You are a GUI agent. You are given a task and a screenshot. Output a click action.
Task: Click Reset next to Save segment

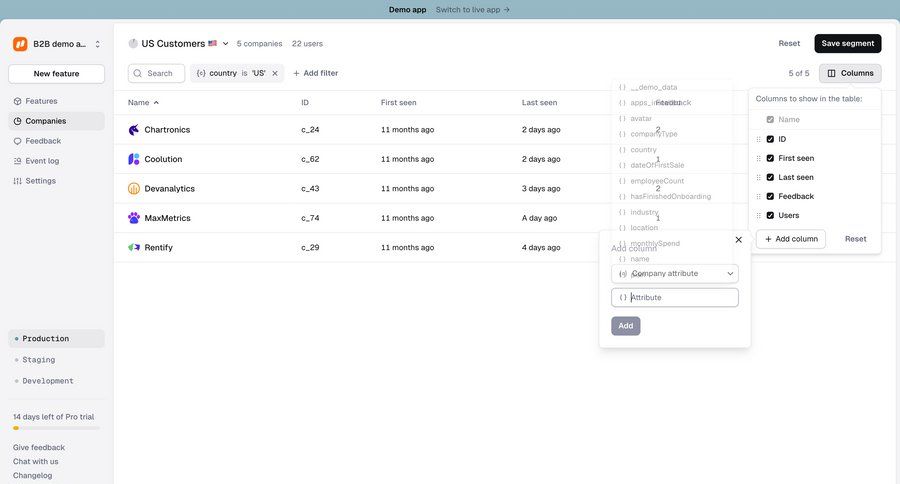point(789,44)
